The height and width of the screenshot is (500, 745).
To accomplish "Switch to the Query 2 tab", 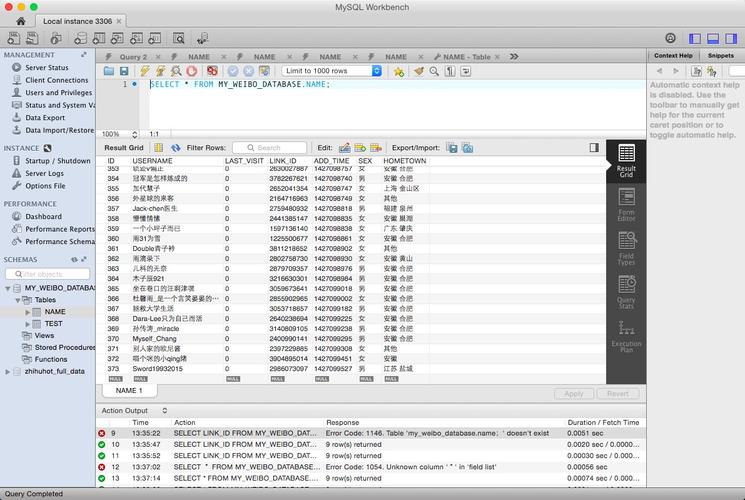I will [x=132, y=57].
